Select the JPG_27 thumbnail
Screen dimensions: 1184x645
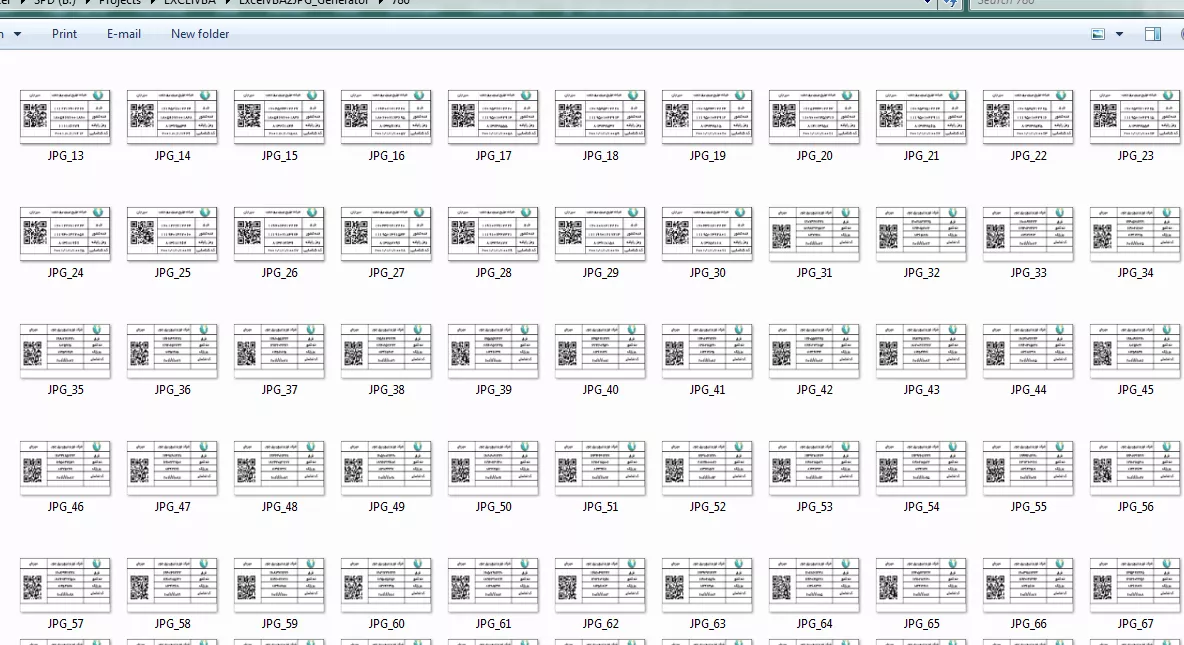coord(387,233)
